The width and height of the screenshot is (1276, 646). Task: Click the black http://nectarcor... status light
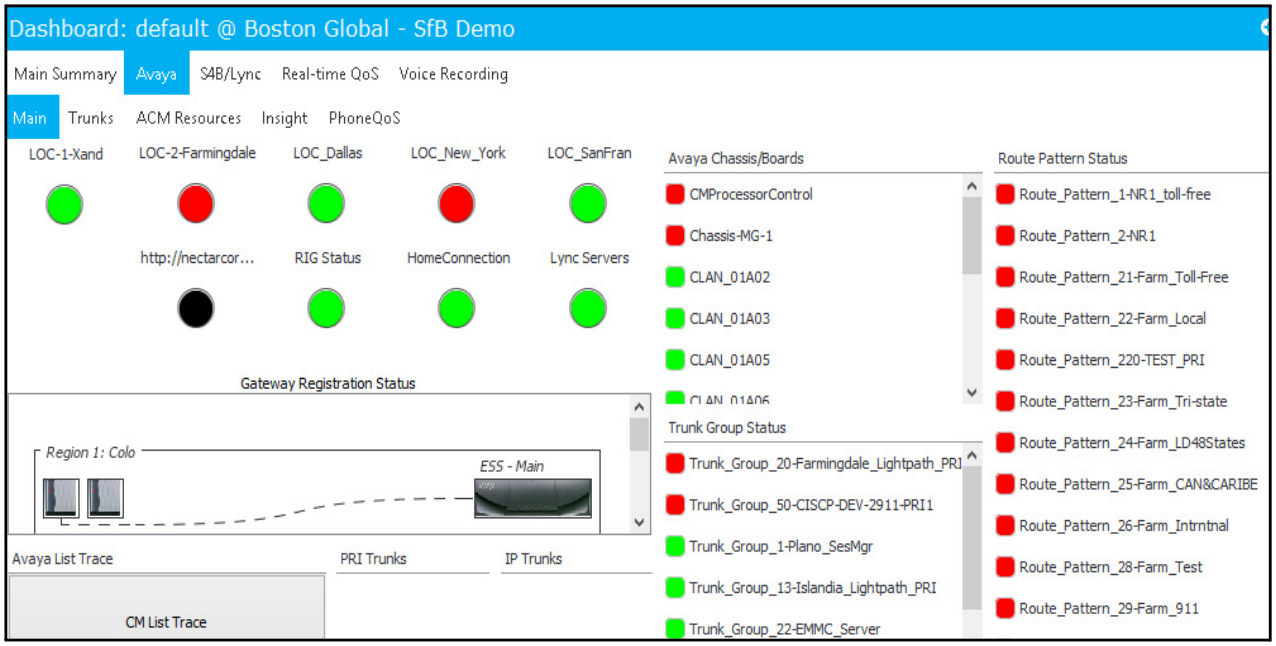click(x=196, y=308)
